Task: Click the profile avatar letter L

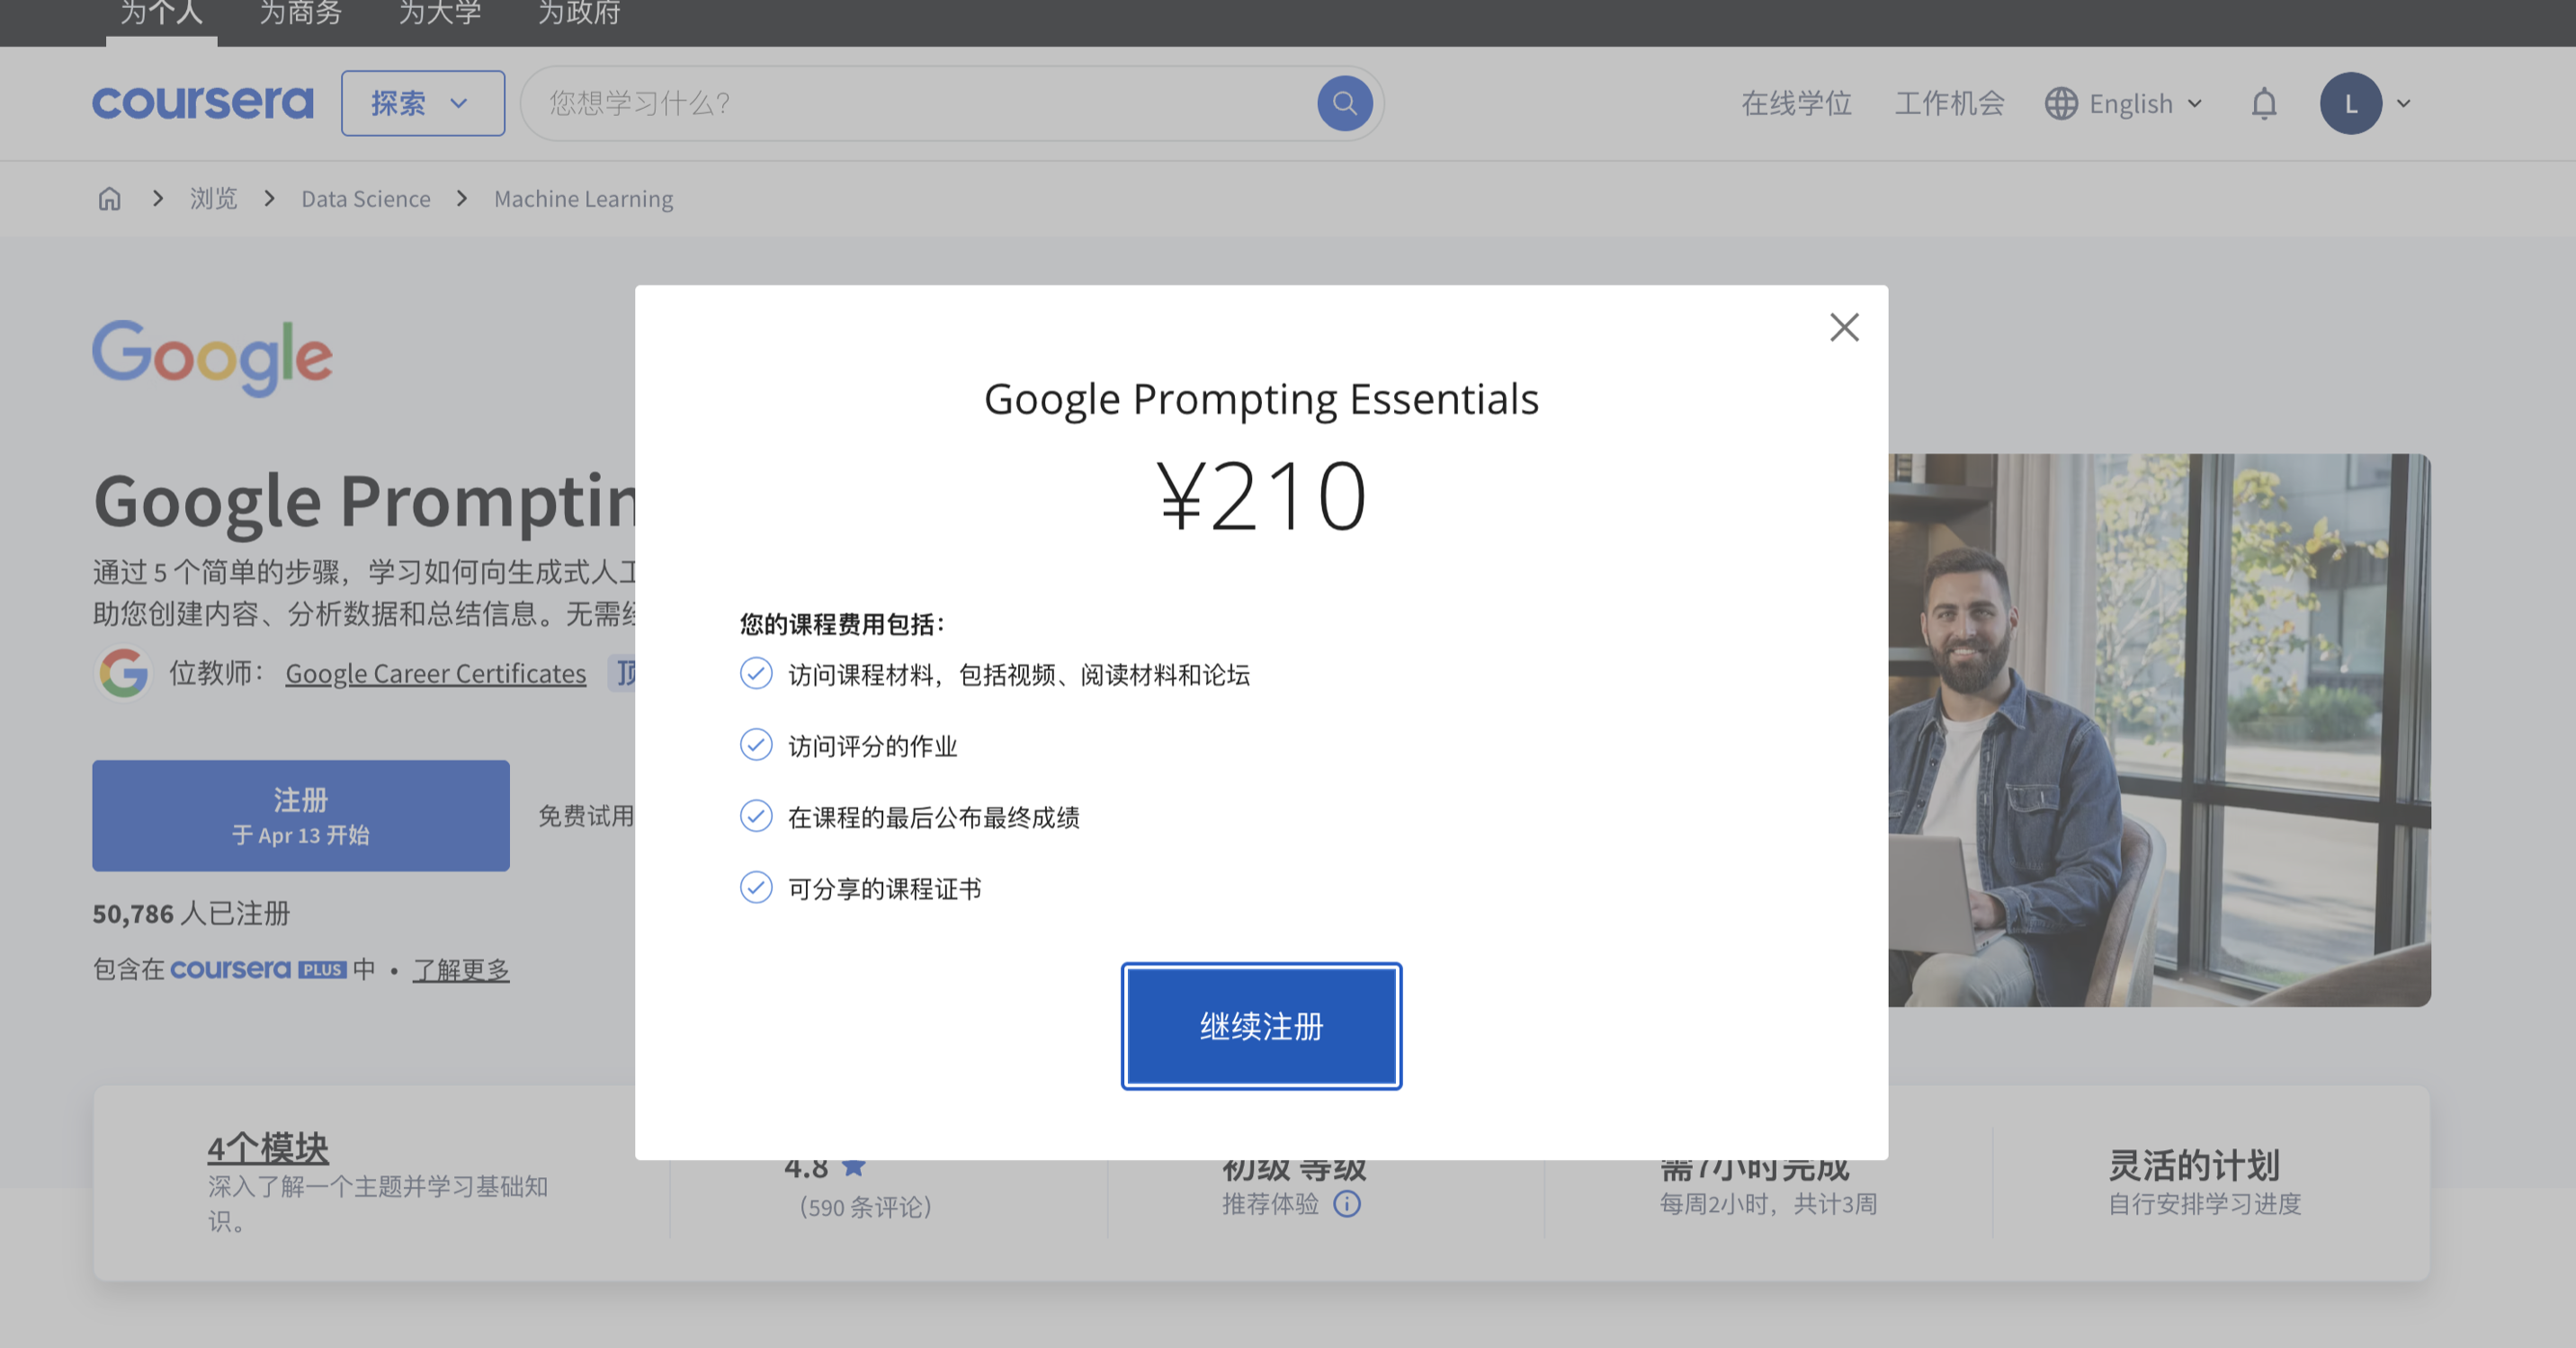Action: (x=2350, y=103)
